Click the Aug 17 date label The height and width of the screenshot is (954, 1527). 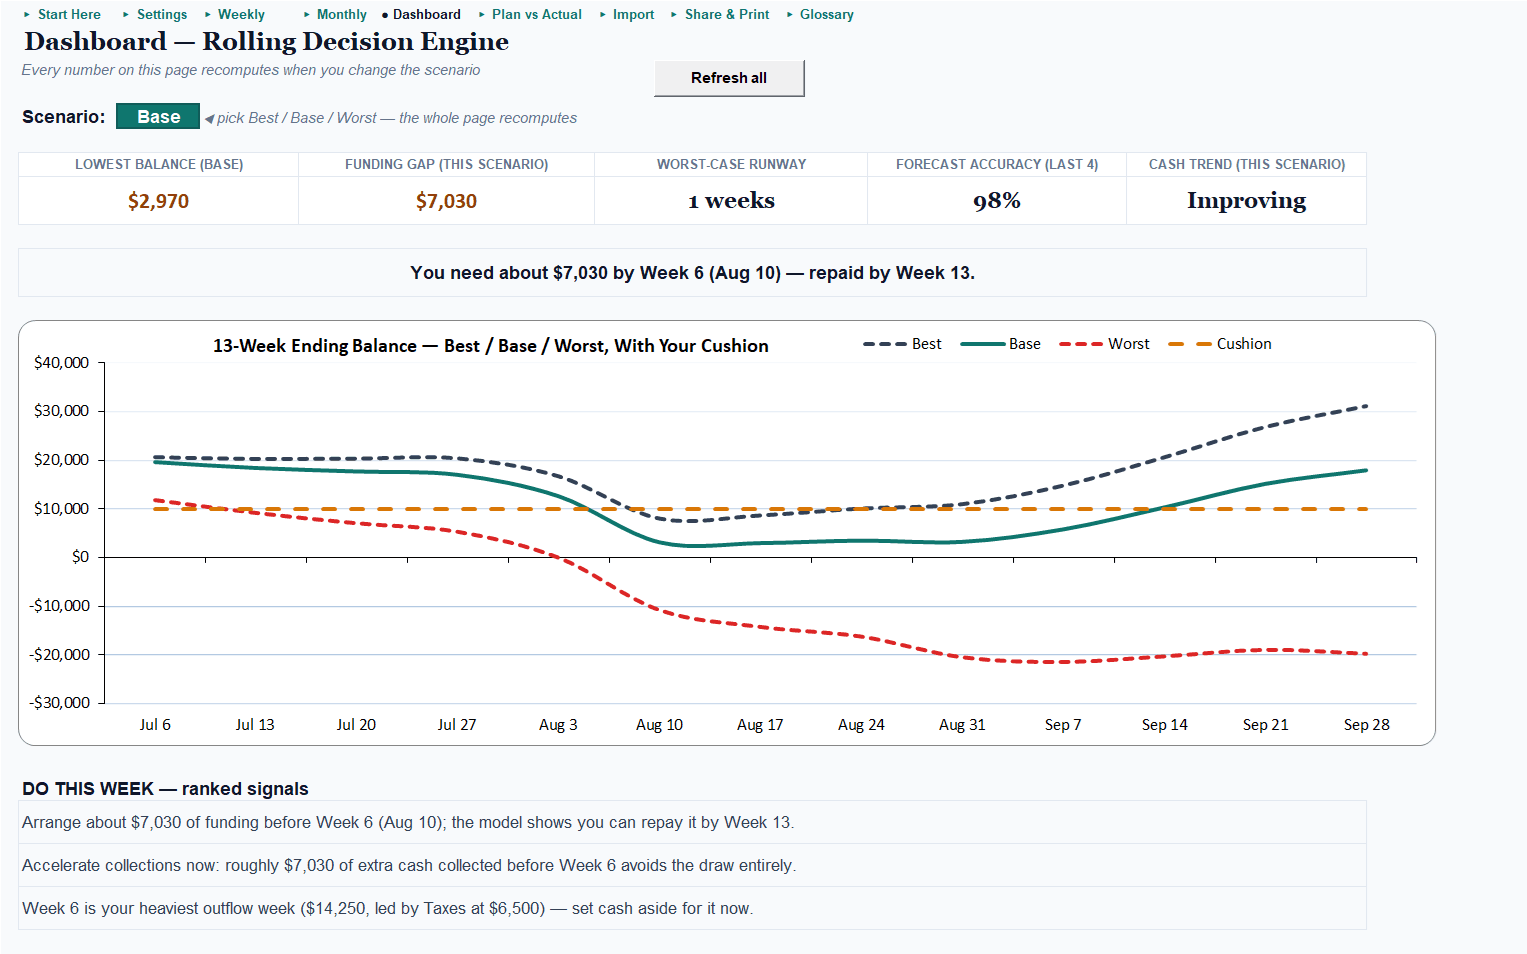760,725
